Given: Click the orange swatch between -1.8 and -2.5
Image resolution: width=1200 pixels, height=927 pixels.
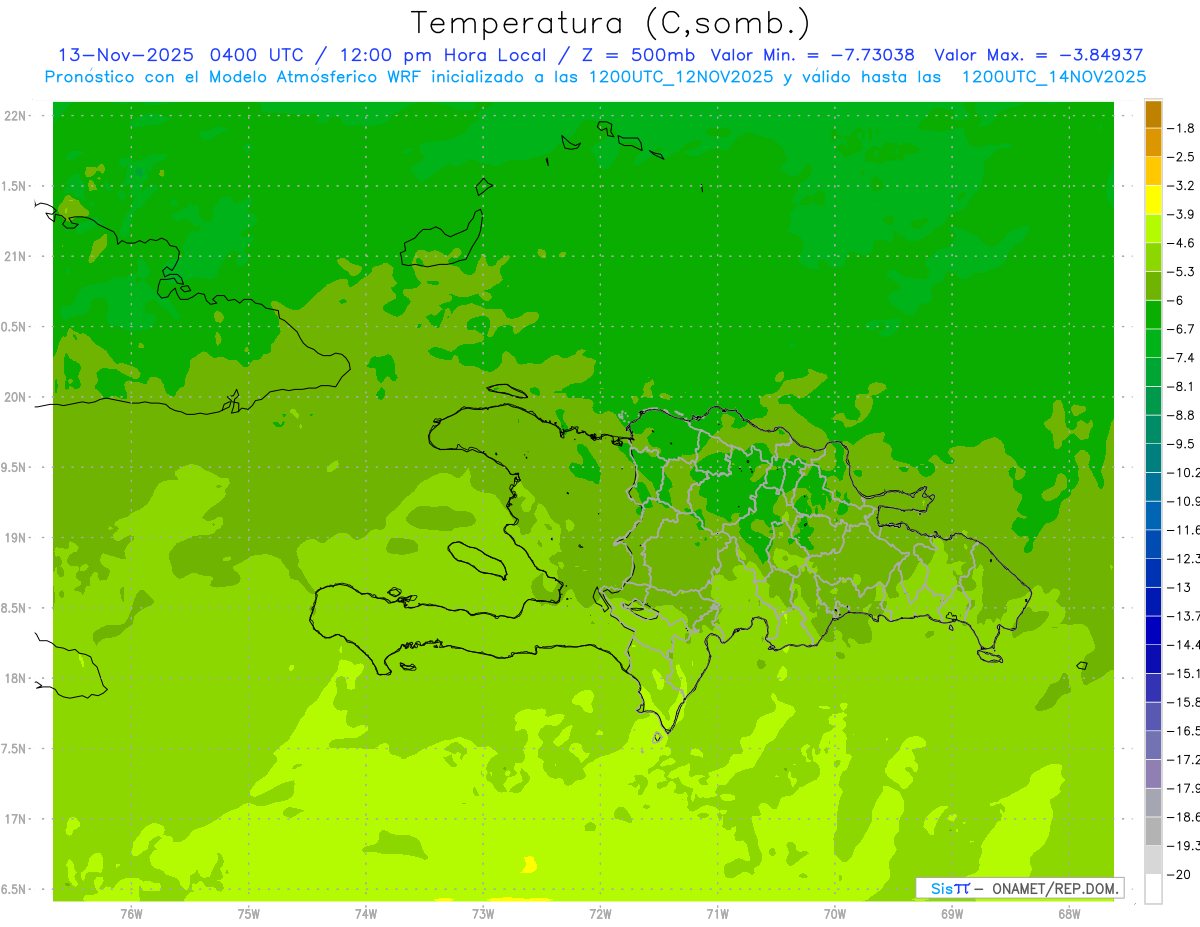Looking at the screenshot, I should coord(1153,142).
